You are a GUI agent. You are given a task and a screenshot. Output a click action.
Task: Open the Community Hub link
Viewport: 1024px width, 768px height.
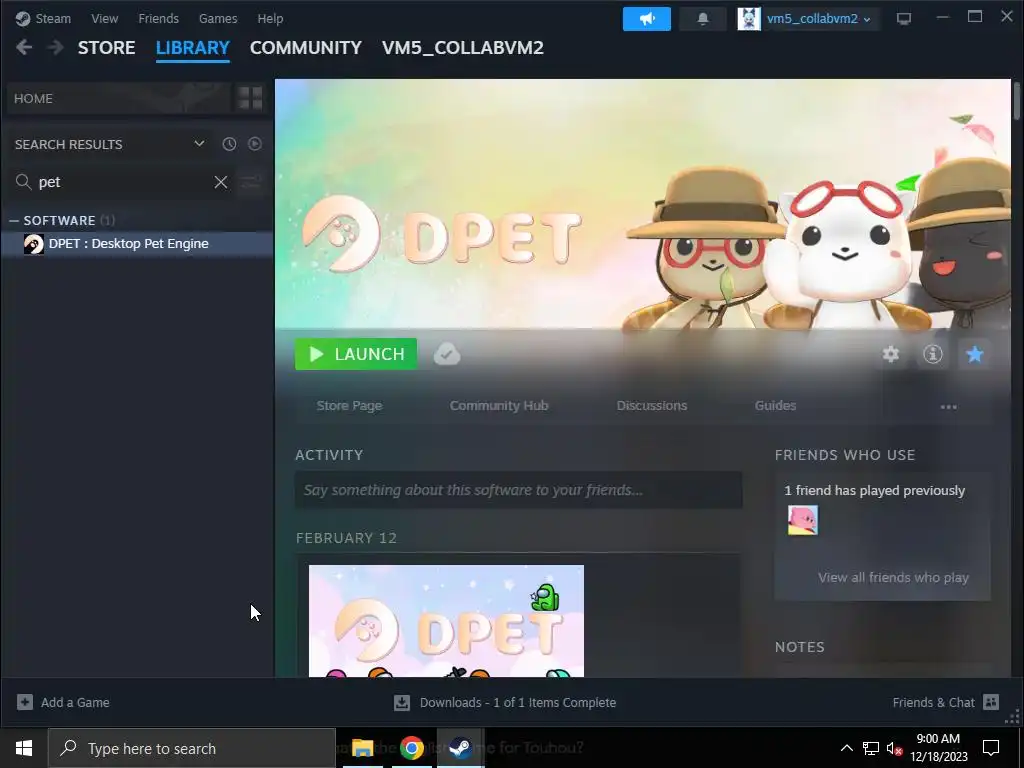pyautogui.click(x=499, y=406)
